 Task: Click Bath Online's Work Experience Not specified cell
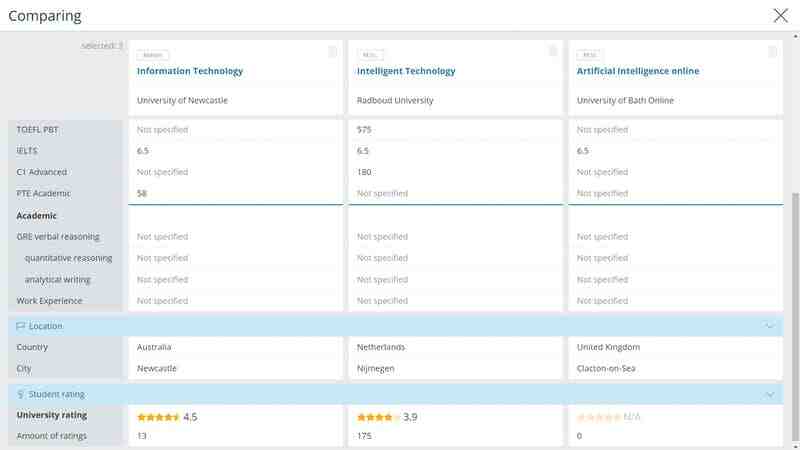click(602, 301)
